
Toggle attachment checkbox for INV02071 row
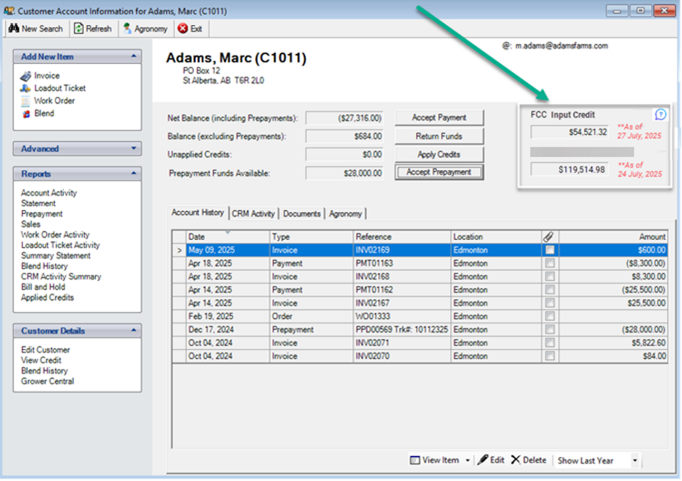click(x=550, y=343)
